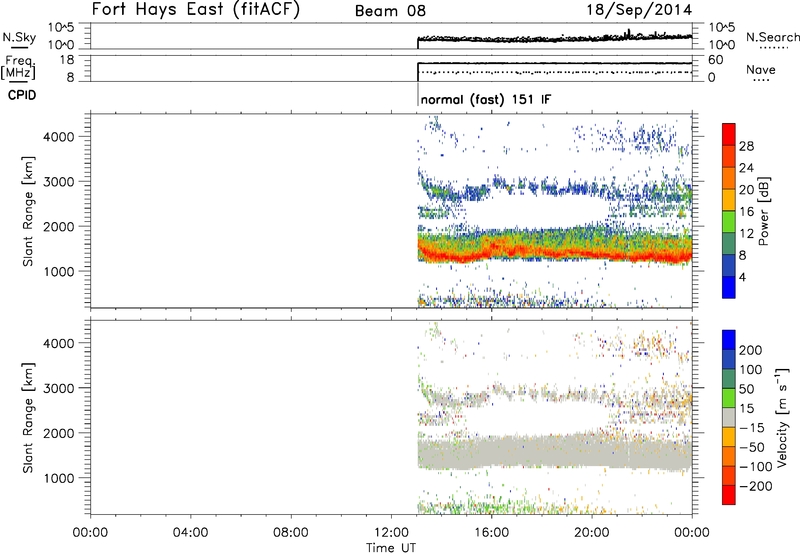
Task: Click the '20:00' time tick label
Action: tap(592, 533)
